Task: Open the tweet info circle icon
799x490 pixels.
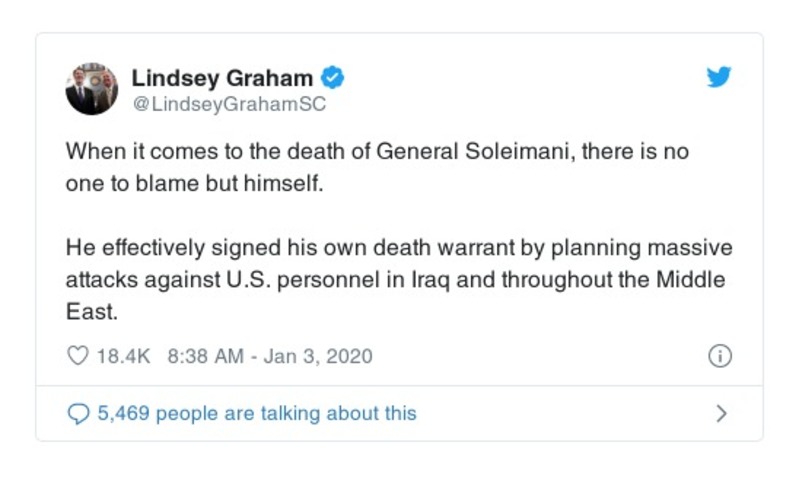Action: coord(720,356)
